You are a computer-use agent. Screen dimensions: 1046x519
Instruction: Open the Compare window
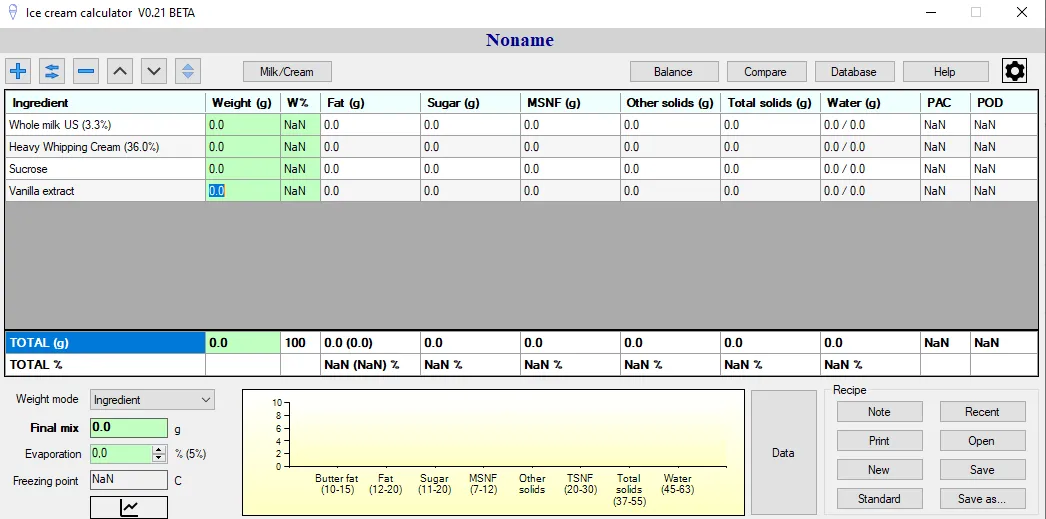click(766, 72)
